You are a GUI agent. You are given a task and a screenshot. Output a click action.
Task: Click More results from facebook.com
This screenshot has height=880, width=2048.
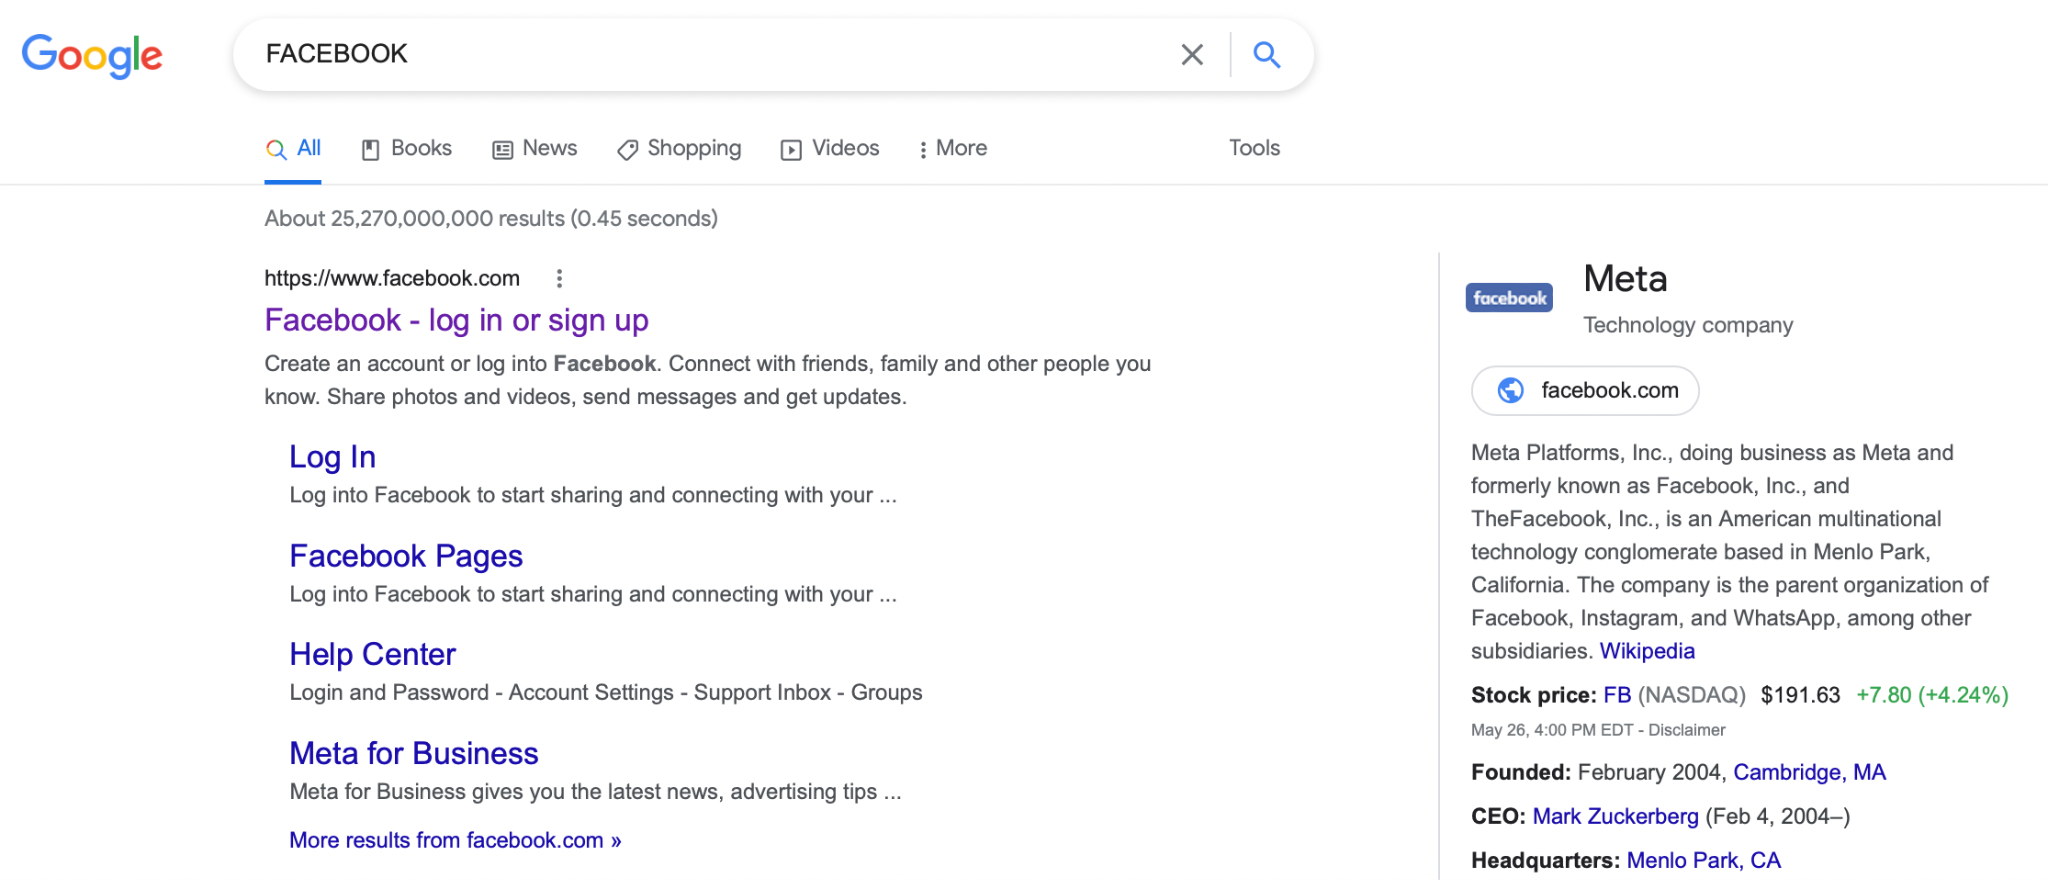(x=455, y=840)
